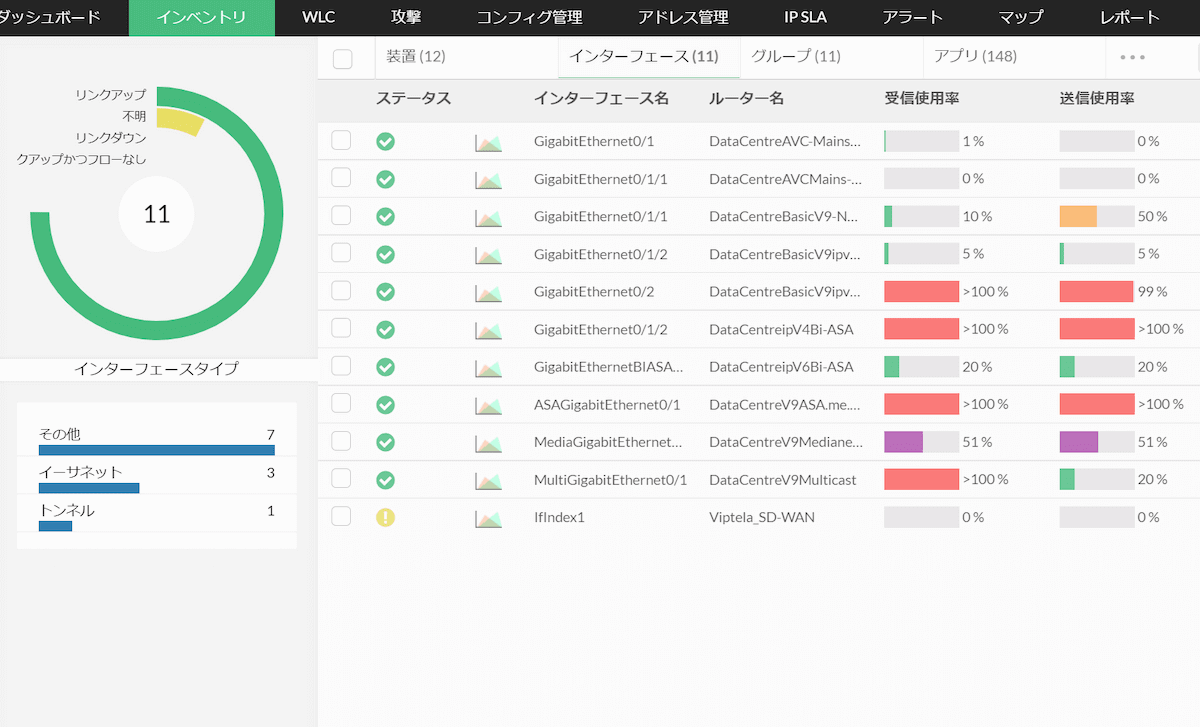Click the yellow warning status icon for IfIndex1
This screenshot has width=1200, height=727.
coord(385,517)
